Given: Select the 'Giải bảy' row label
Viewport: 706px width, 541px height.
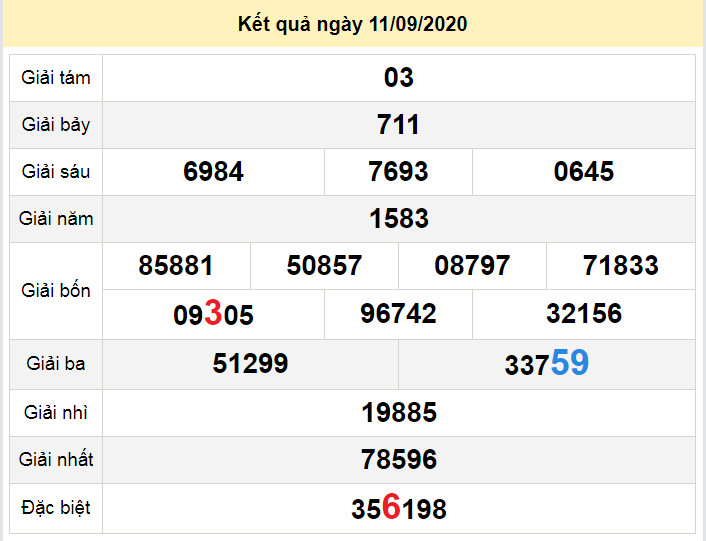Looking at the screenshot, I should (56, 125).
